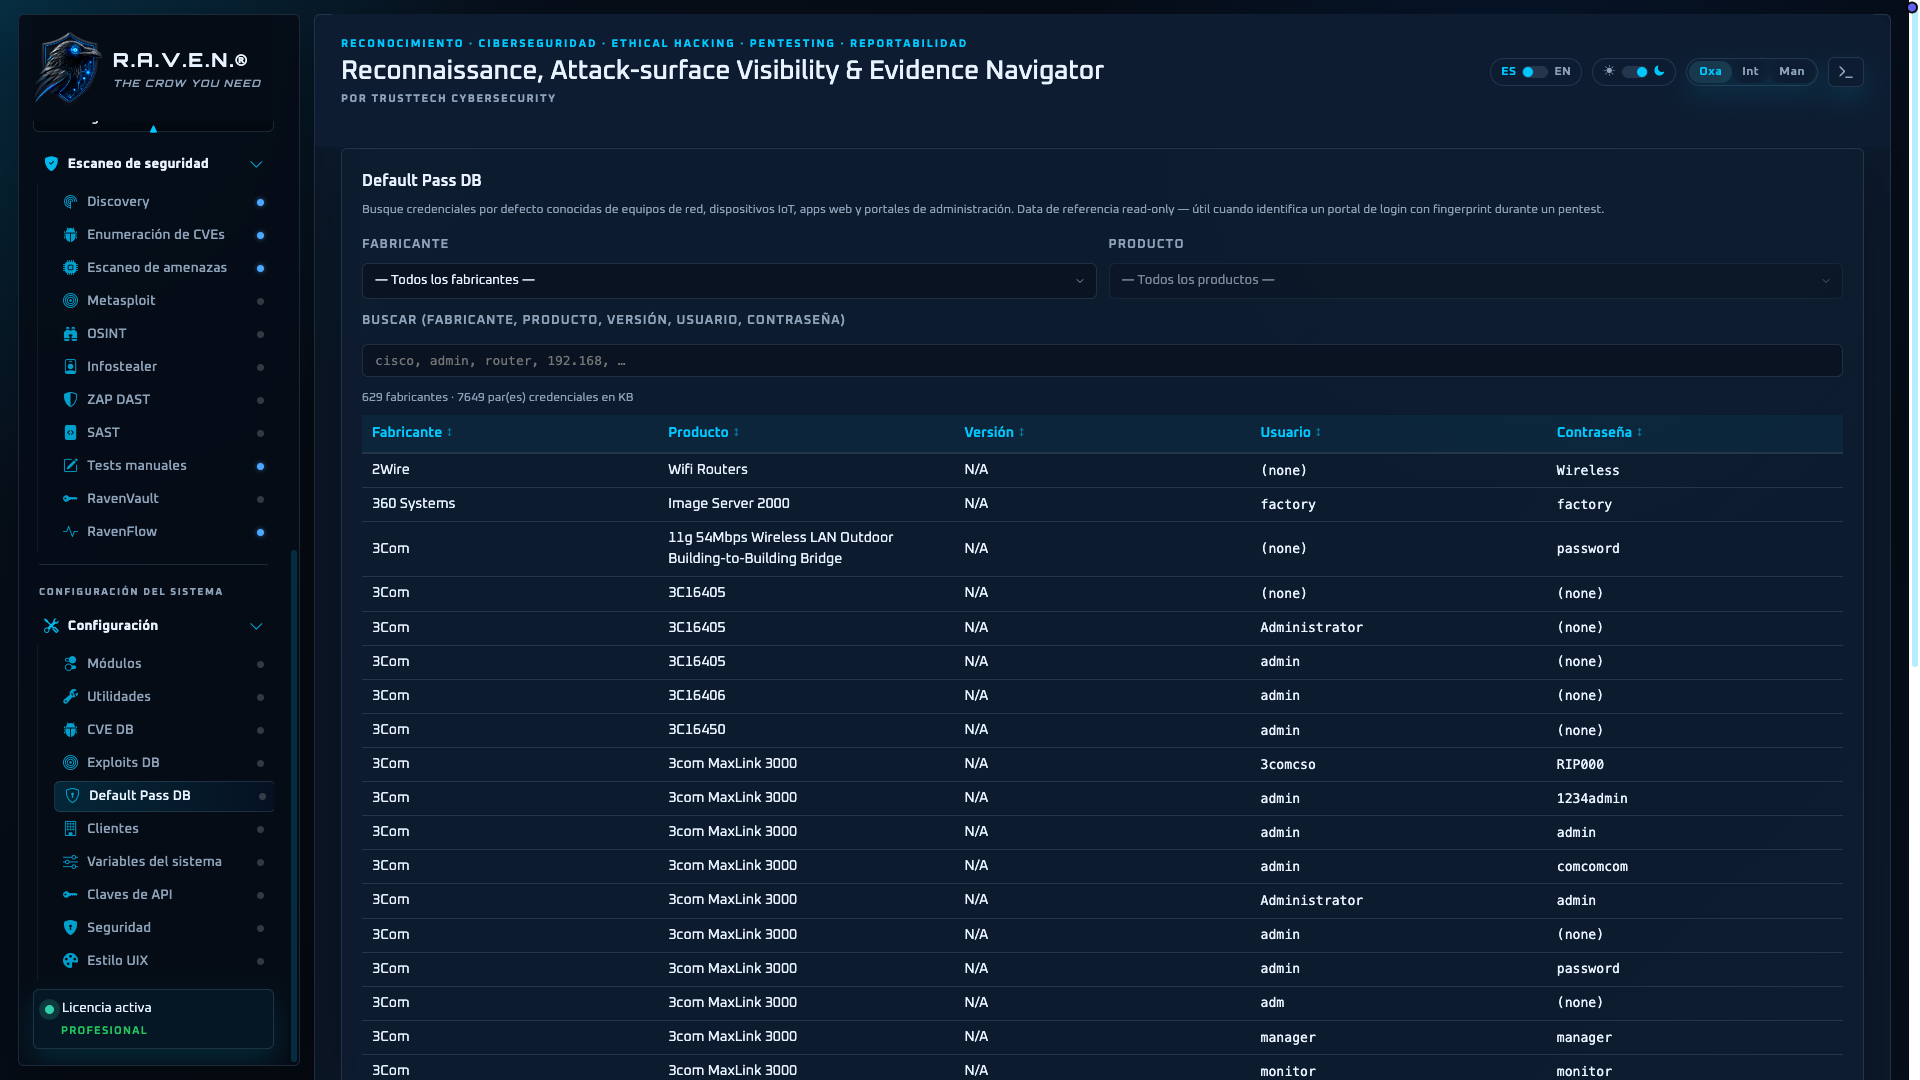1920x1080 pixels.
Task: Go to Tests manuales
Action: (x=164, y=466)
